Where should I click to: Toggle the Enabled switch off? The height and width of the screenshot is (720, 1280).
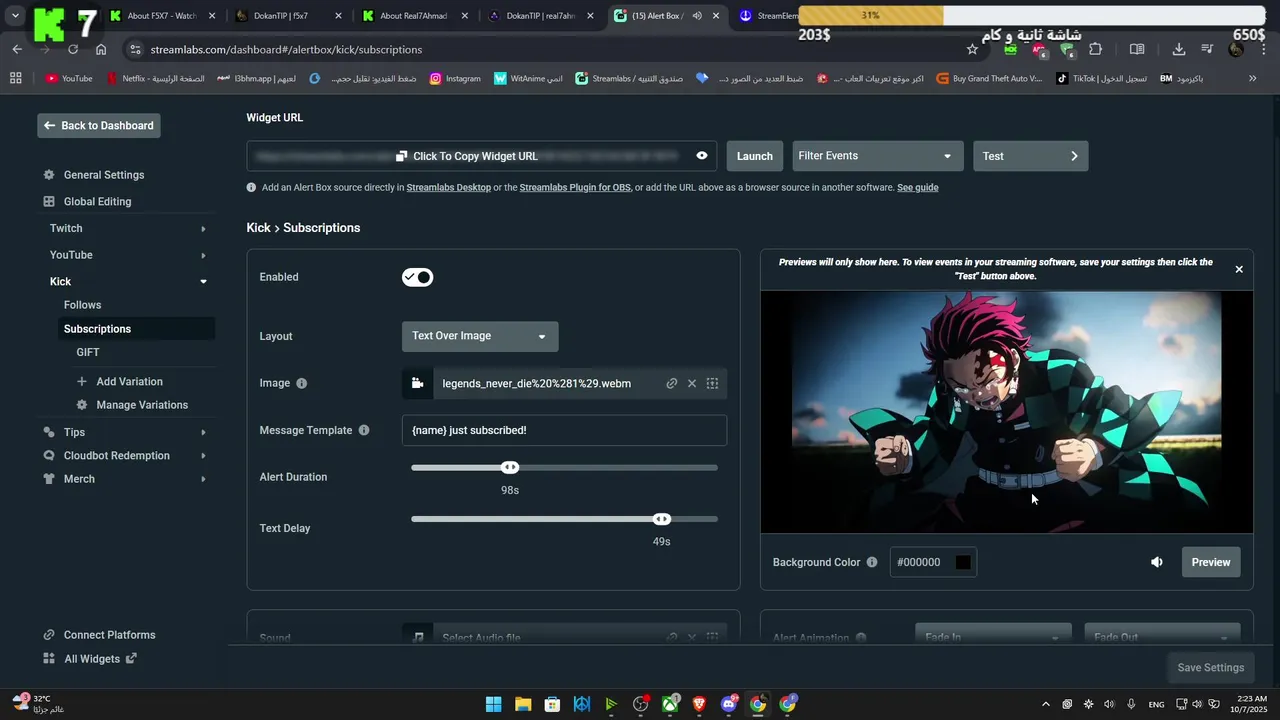[x=418, y=277]
